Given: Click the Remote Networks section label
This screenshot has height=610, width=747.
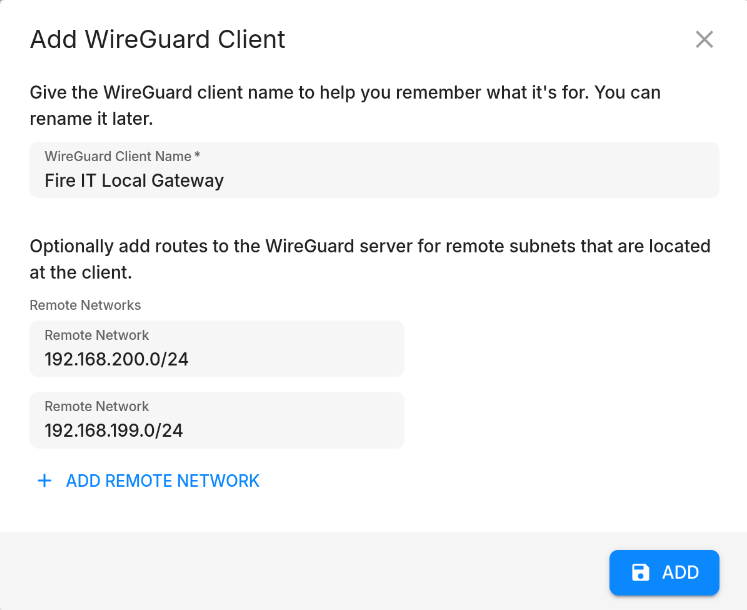Looking at the screenshot, I should 85,305.
